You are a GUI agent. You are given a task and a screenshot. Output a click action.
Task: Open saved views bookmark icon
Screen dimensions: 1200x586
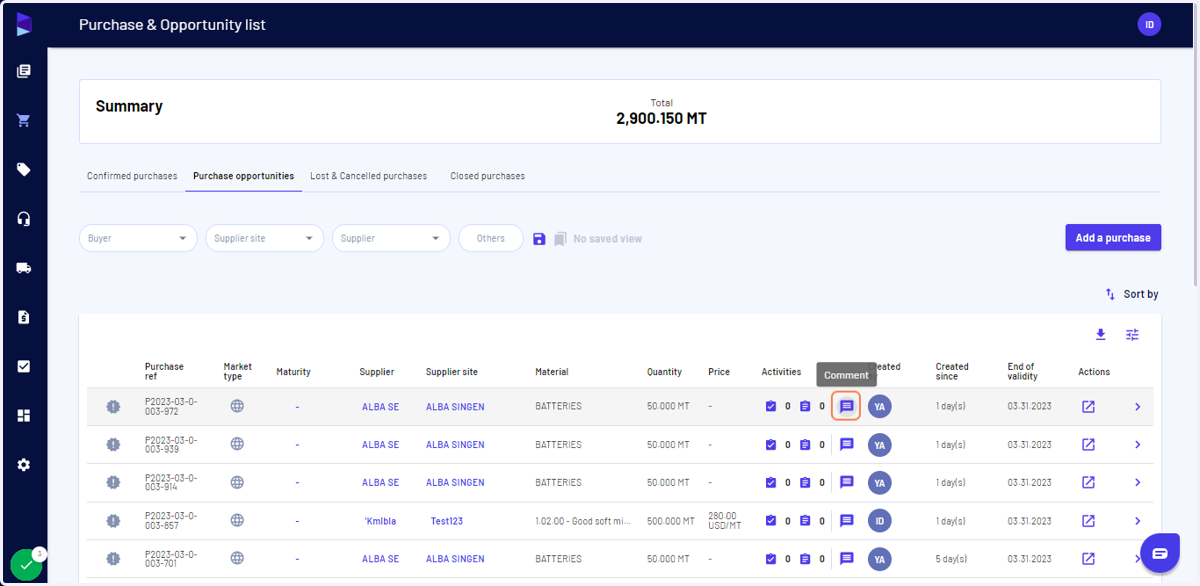point(560,239)
